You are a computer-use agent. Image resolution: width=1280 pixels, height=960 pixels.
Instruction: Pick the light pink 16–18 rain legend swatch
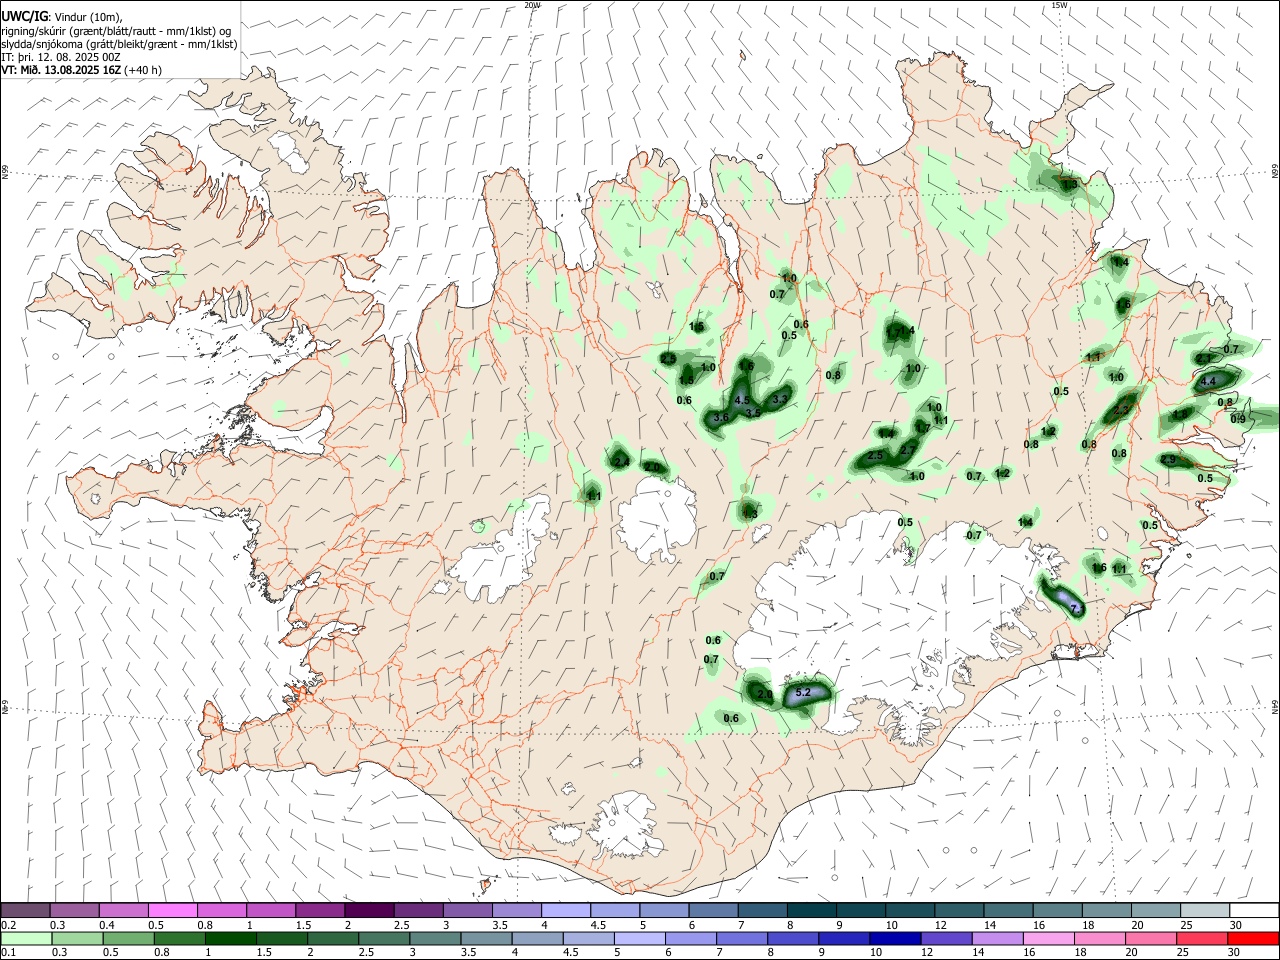pyautogui.click(x=1050, y=938)
